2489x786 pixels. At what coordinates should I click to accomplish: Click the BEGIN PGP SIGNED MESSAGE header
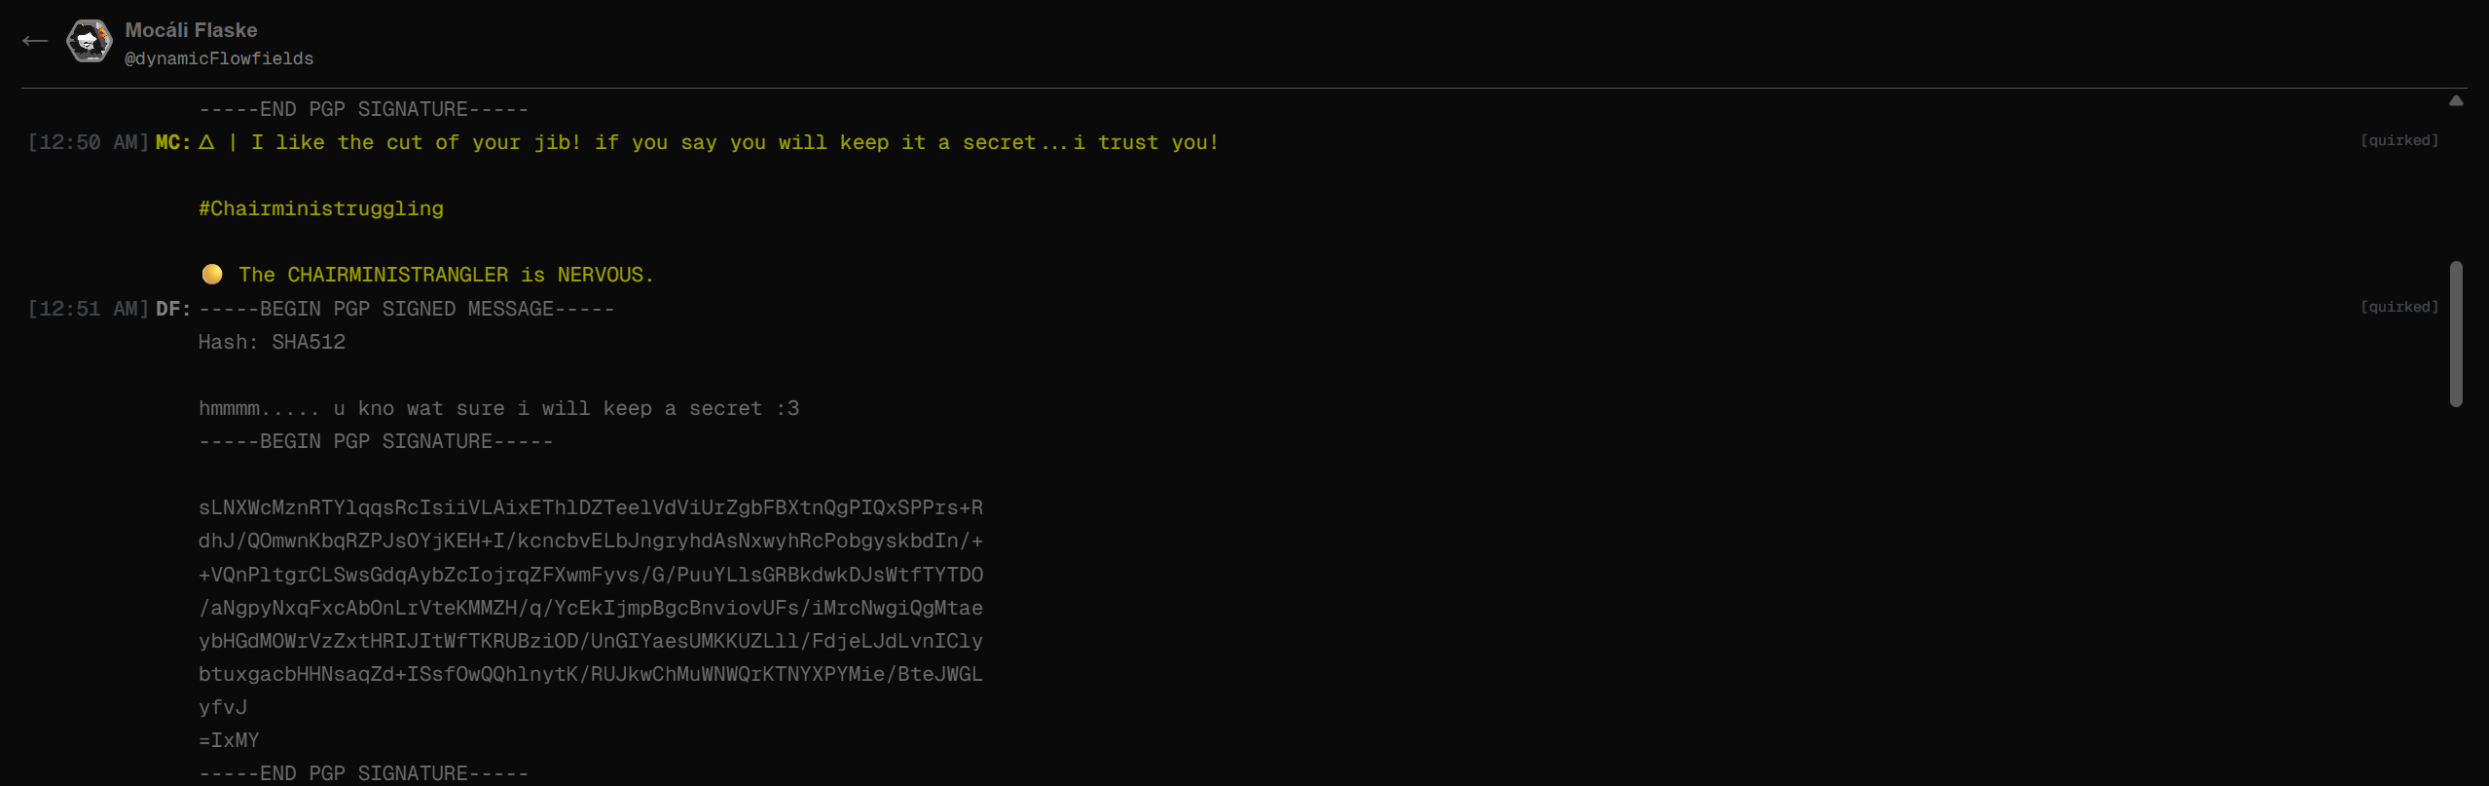(406, 309)
